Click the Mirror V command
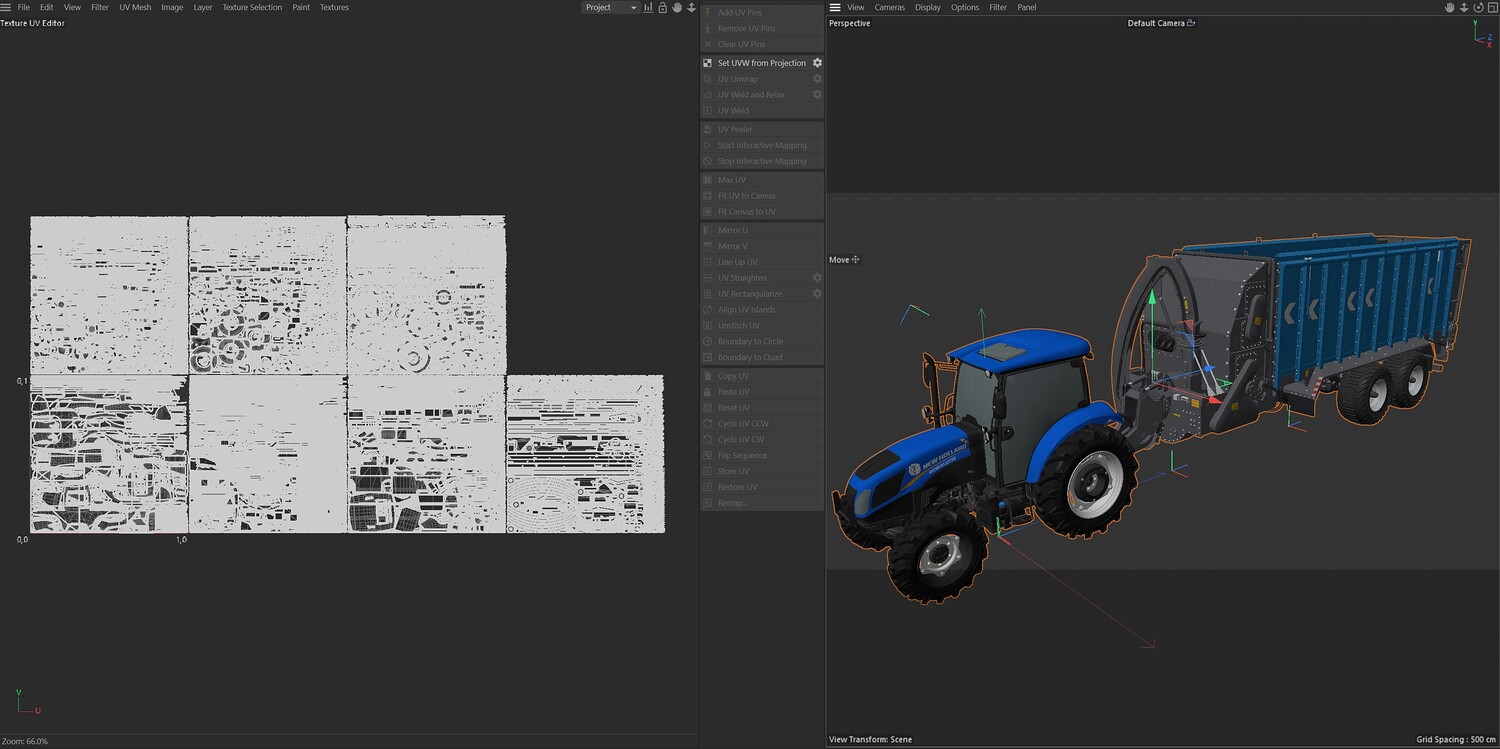This screenshot has height=749, width=1500. pos(762,246)
